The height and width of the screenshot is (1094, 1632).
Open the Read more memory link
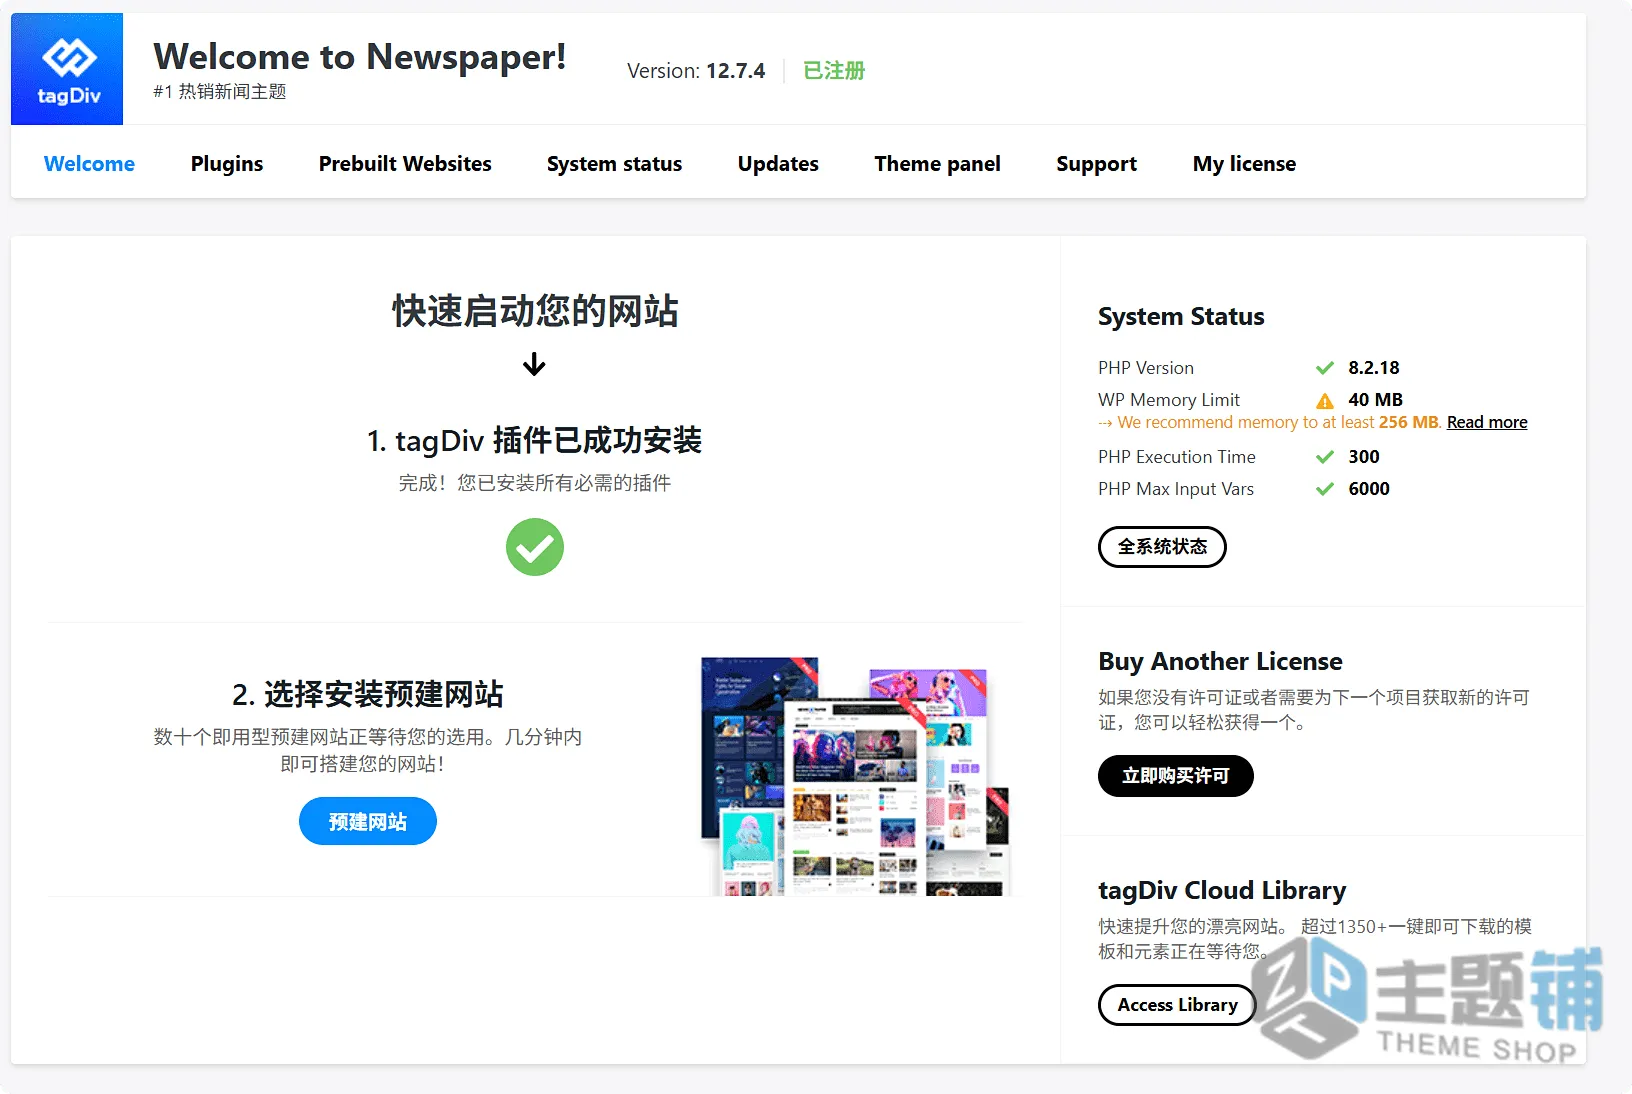pos(1487,422)
